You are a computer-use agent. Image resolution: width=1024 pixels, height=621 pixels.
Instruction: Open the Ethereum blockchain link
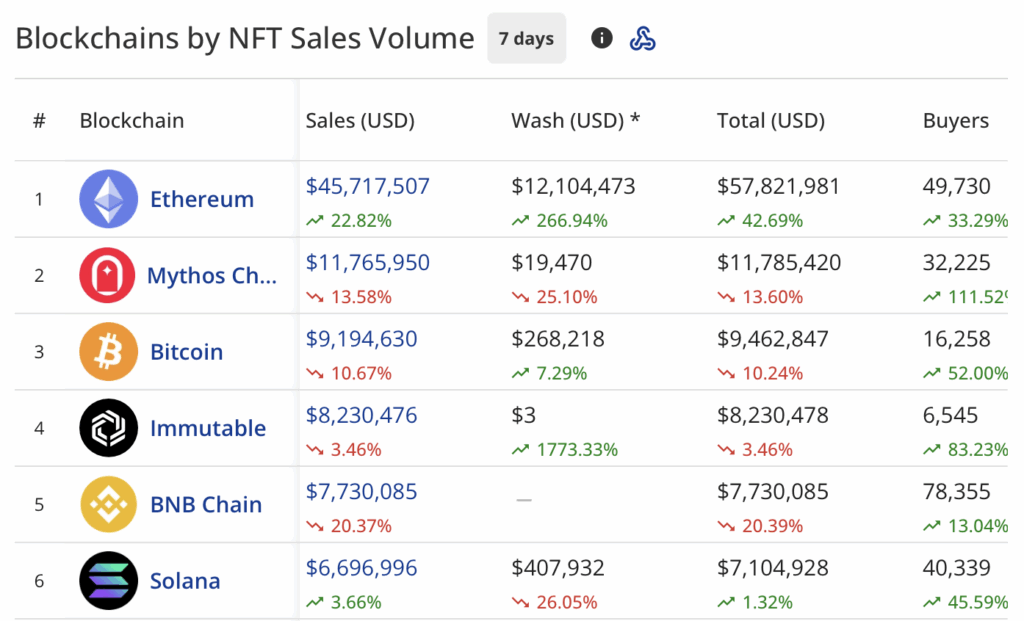[x=202, y=199]
